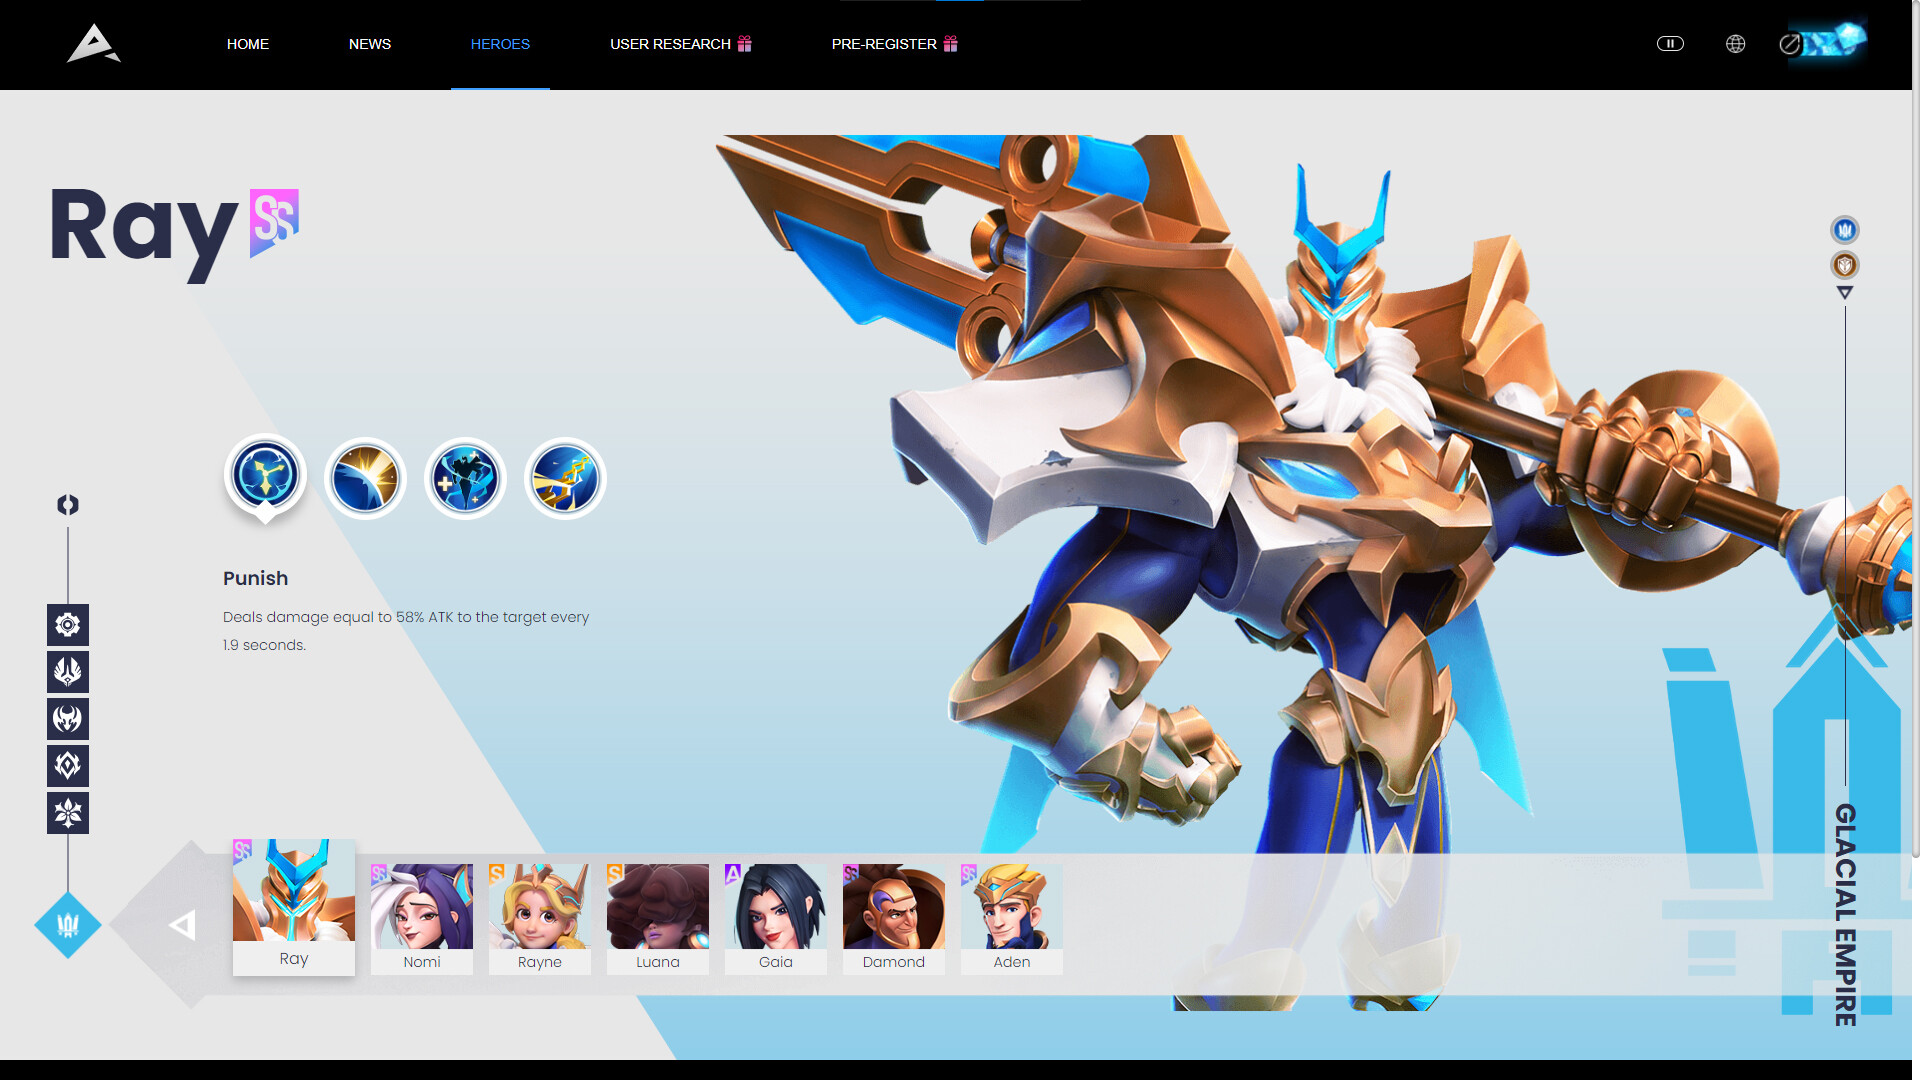Switch to the bronze shield faction marker
1920x1080 pixels.
[1844, 265]
